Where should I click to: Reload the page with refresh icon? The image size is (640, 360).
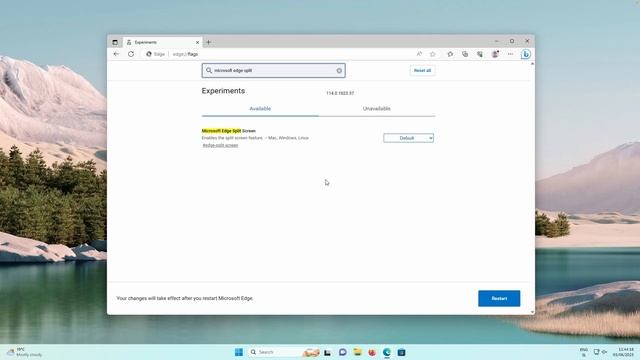(131, 54)
